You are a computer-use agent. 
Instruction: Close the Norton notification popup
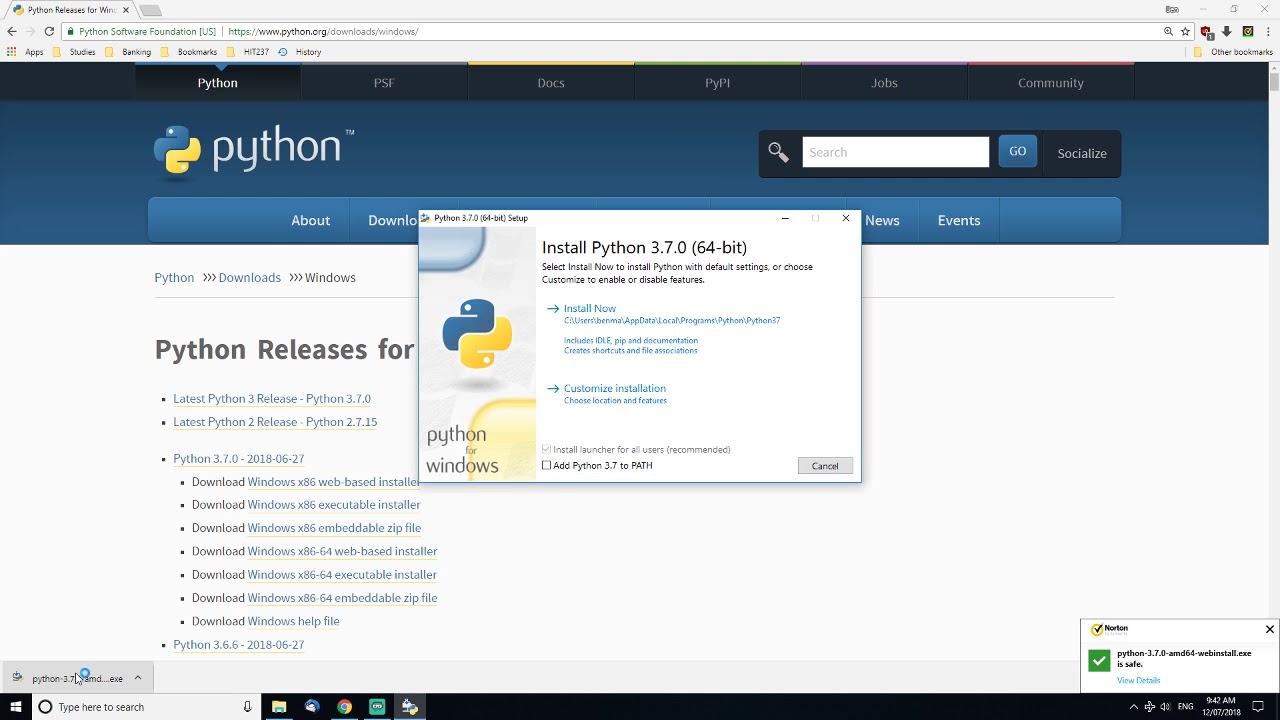pos(1269,629)
